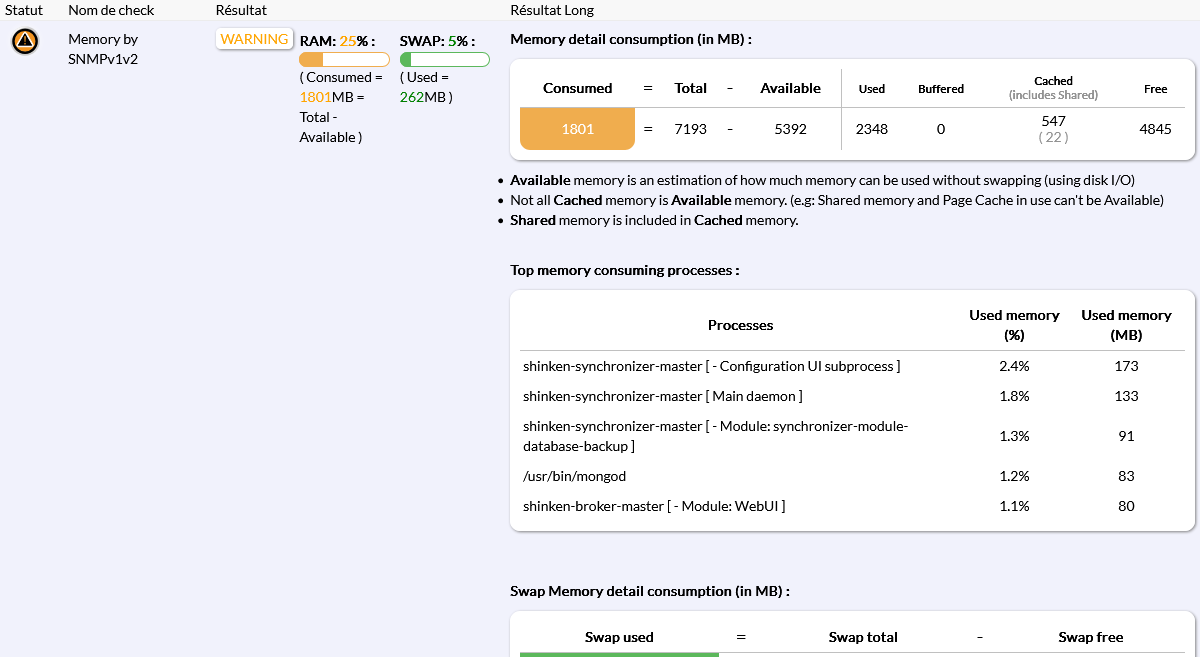Click the Résultat column header
Viewport: 1200px width, 657px height.
click(241, 10)
